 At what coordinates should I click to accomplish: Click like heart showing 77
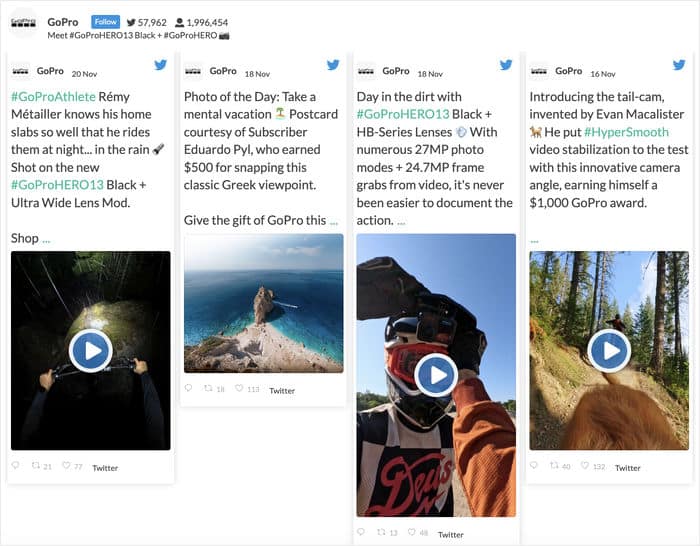pyautogui.click(x=66, y=465)
